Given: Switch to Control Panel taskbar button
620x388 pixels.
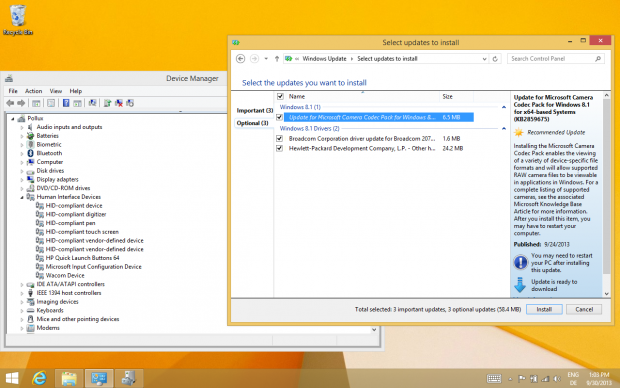Looking at the screenshot, I should pyautogui.click(x=99, y=379).
